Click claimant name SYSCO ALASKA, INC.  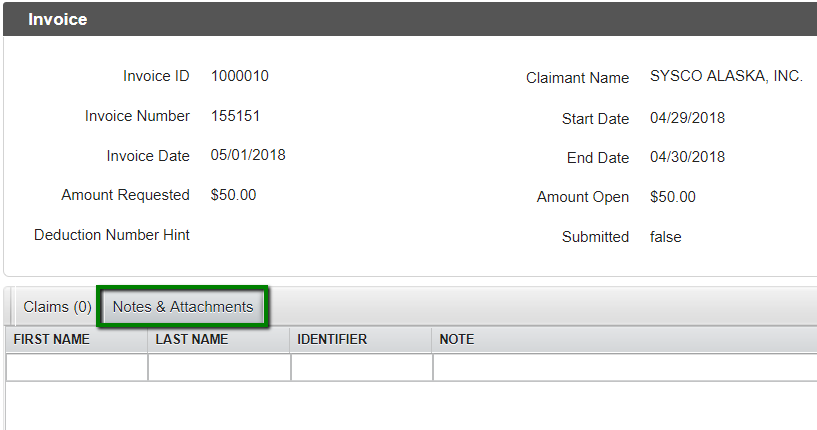[x=726, y=76]
